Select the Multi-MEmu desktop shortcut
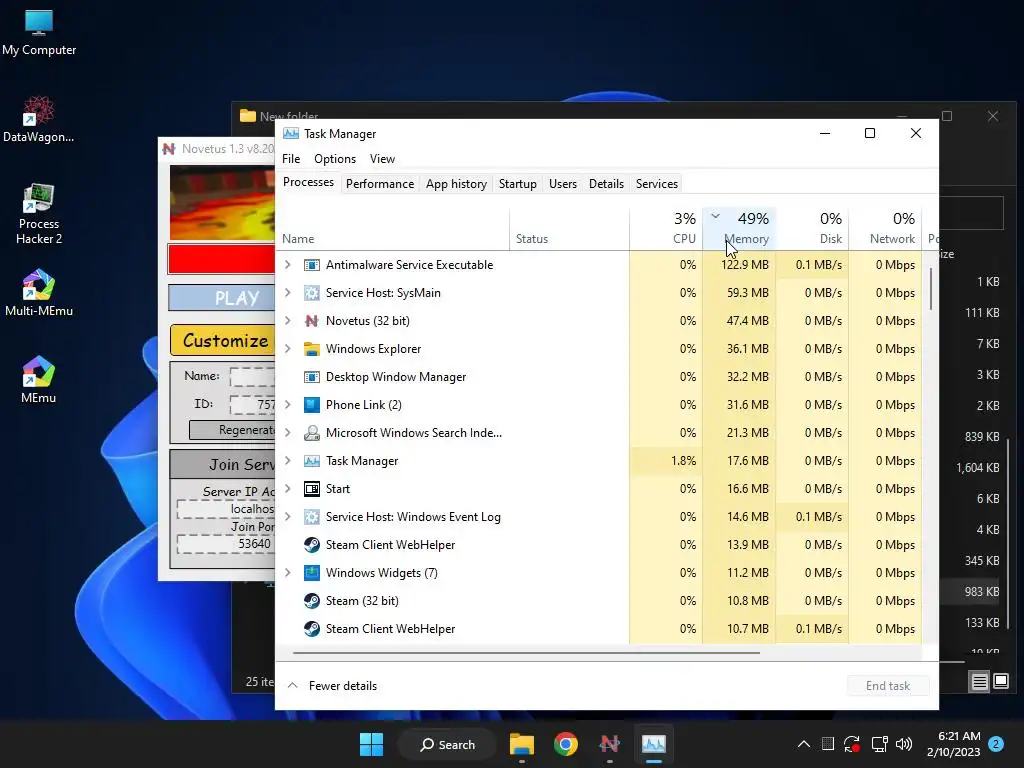Image resolution: width=1024 pixels, height=768 pixels. [39, 293]
